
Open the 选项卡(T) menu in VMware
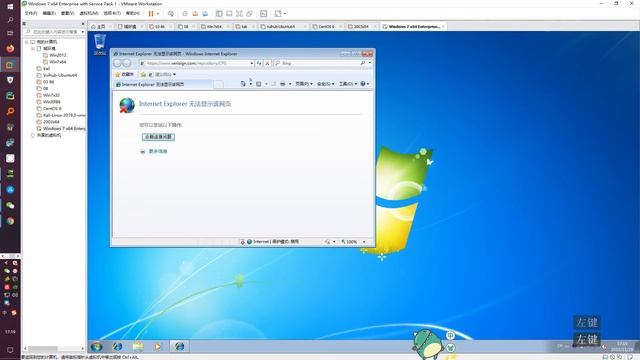click(x=112, y=13)
